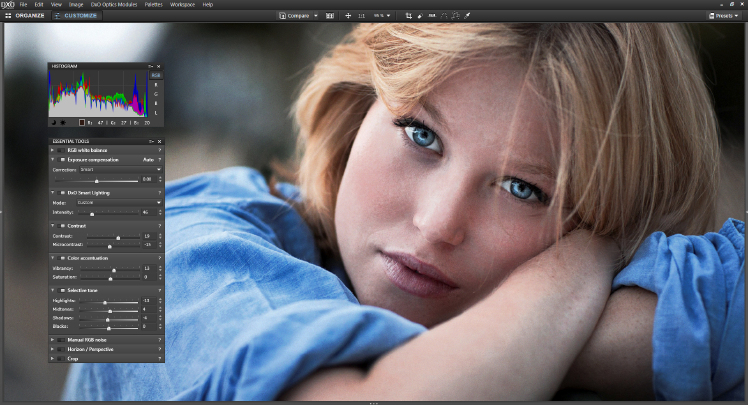Set zoom to 1:1
The image size is (748, 405).
pyautogui.click(x=362, y=16)
